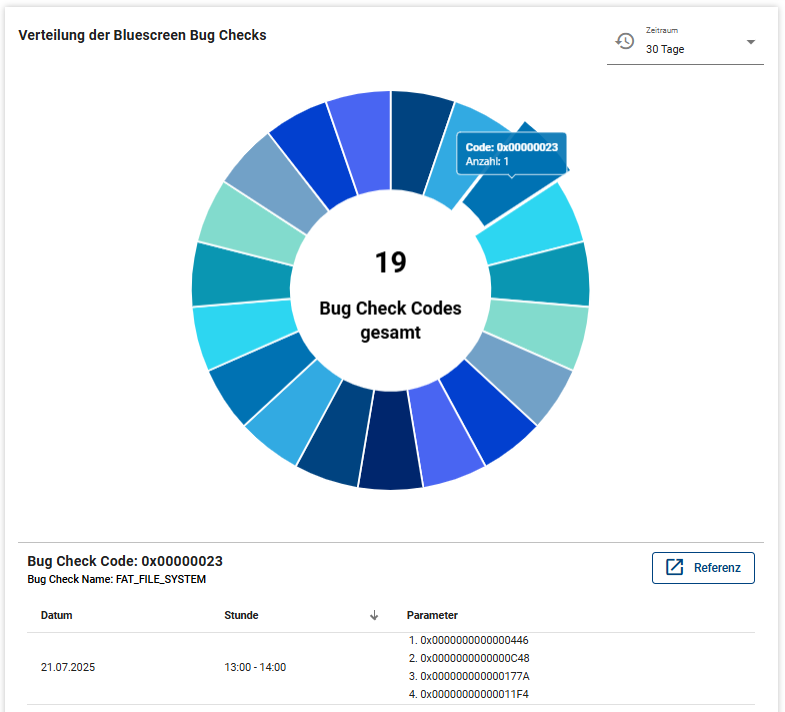Image resolution: width=785 pixels, height=712 pixels.
Task: Click the first parameter value 0x0000000000000446
Action: (x=473, y=639)
